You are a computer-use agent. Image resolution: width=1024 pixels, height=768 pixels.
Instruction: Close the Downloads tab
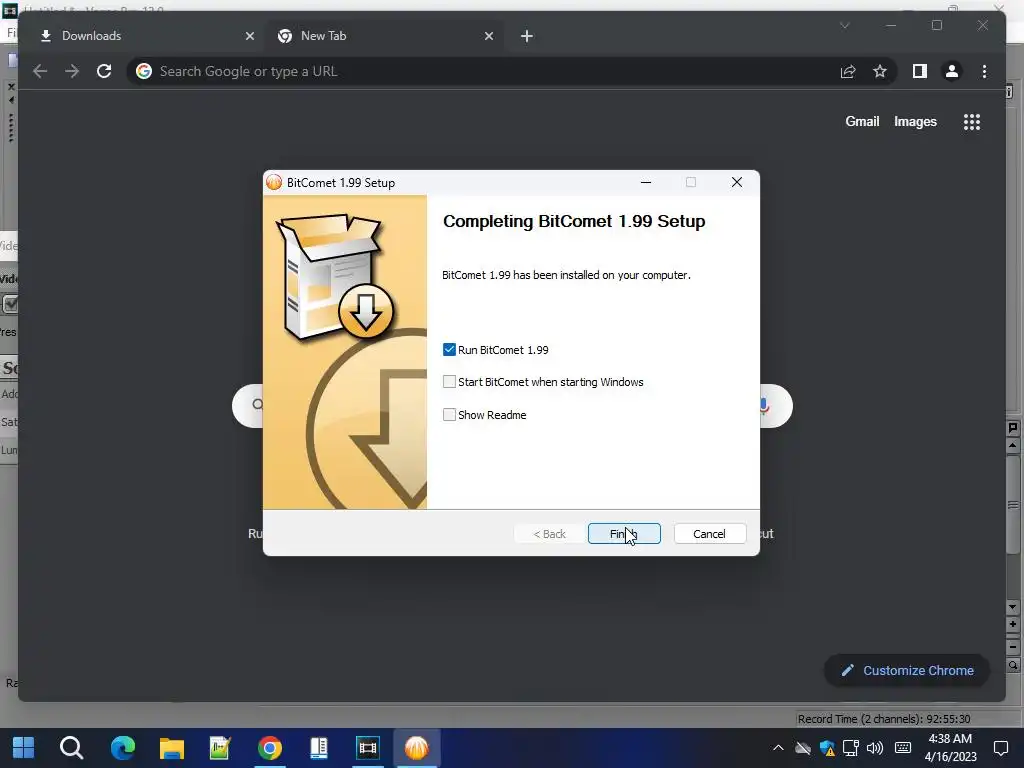pos(249,36)
